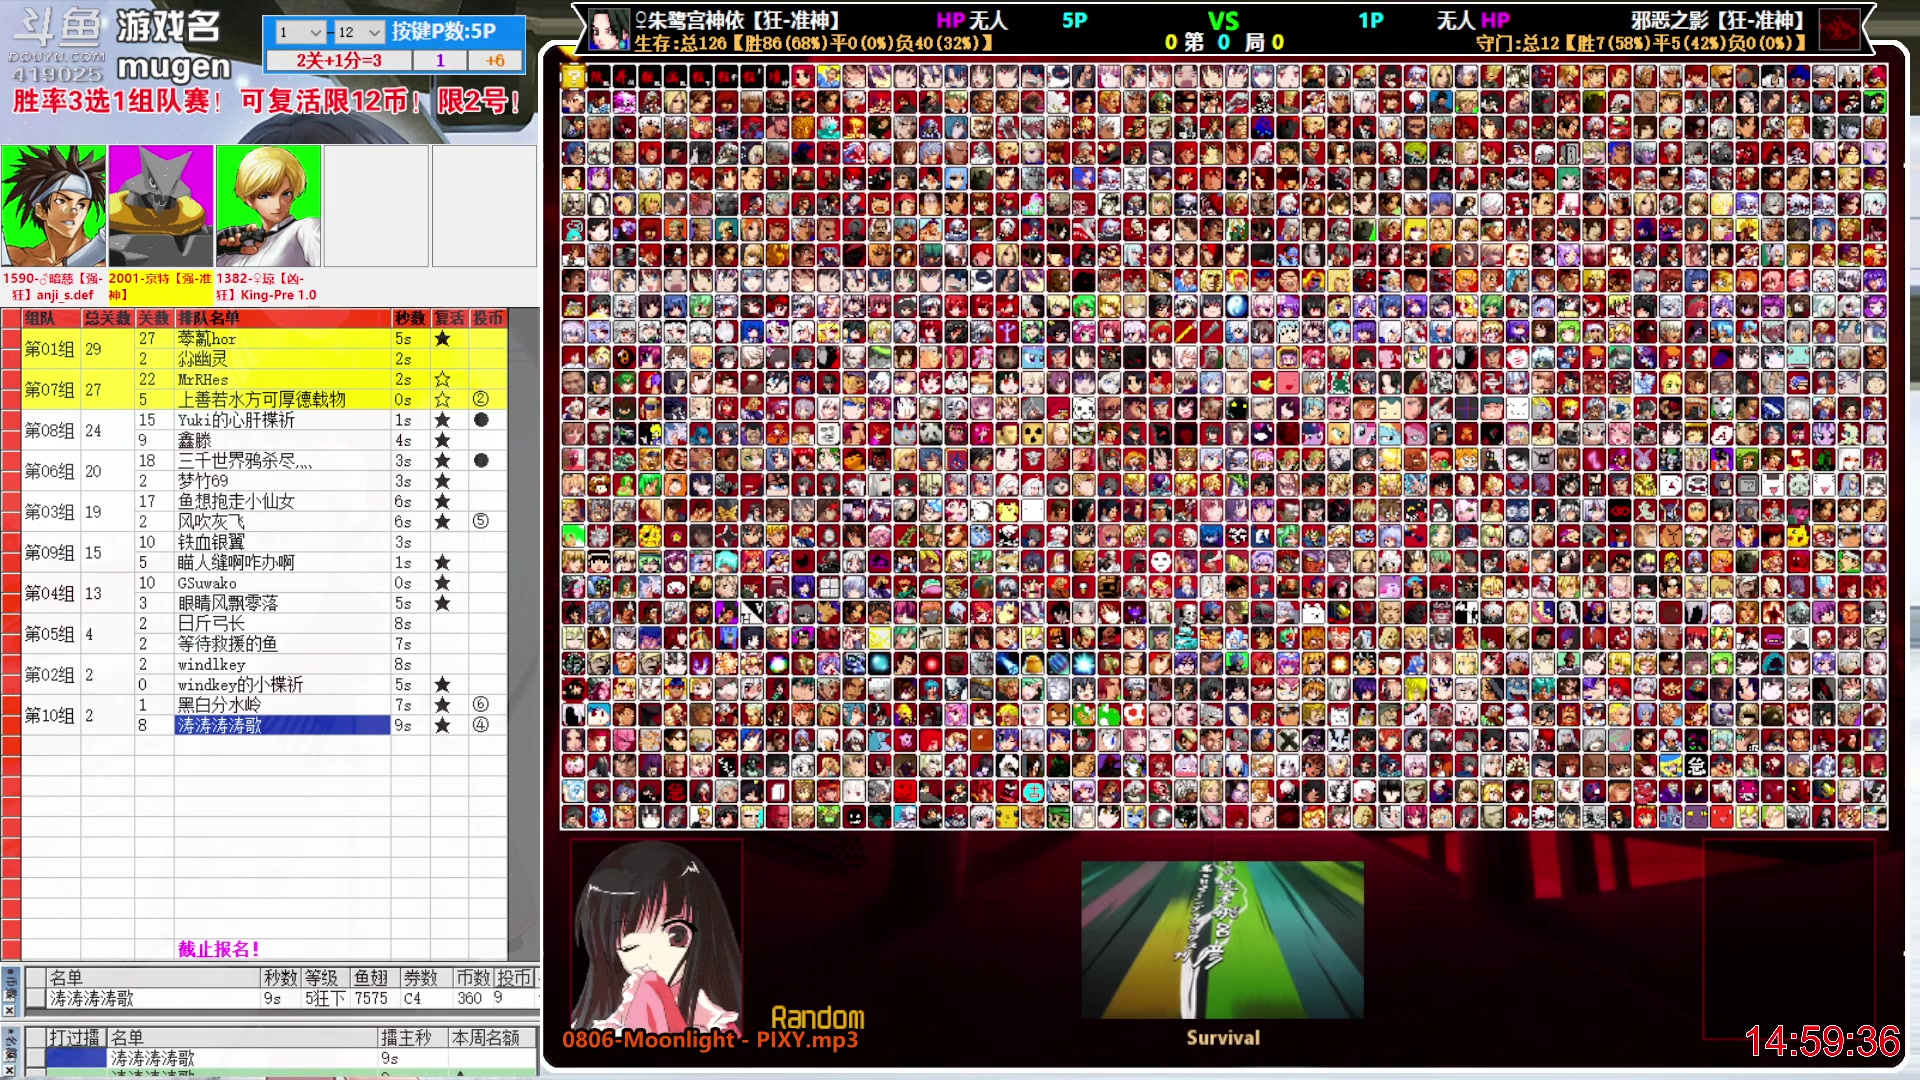Click the 排队名单 column header
1920x1080 pixels.
282,318
